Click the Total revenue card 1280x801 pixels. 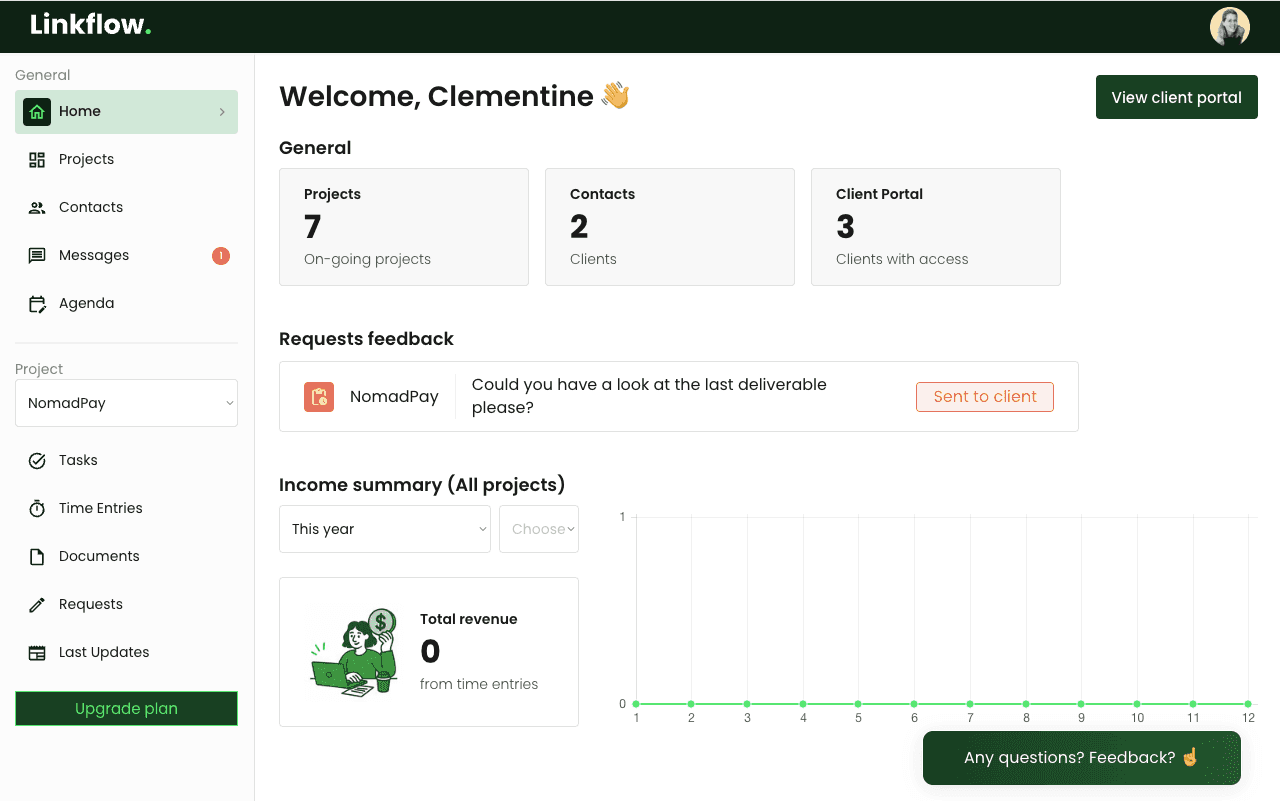[x=429, y=652]
